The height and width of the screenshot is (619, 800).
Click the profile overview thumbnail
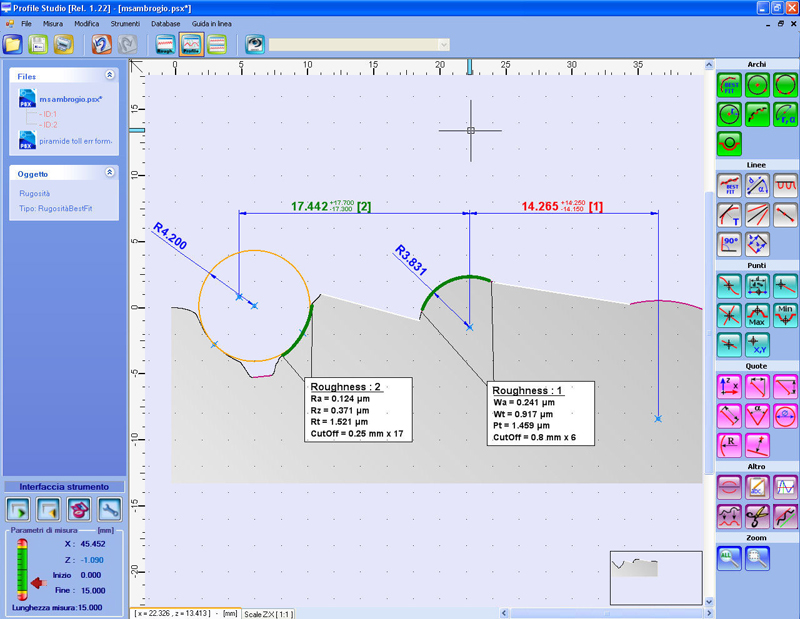(655, 577)
